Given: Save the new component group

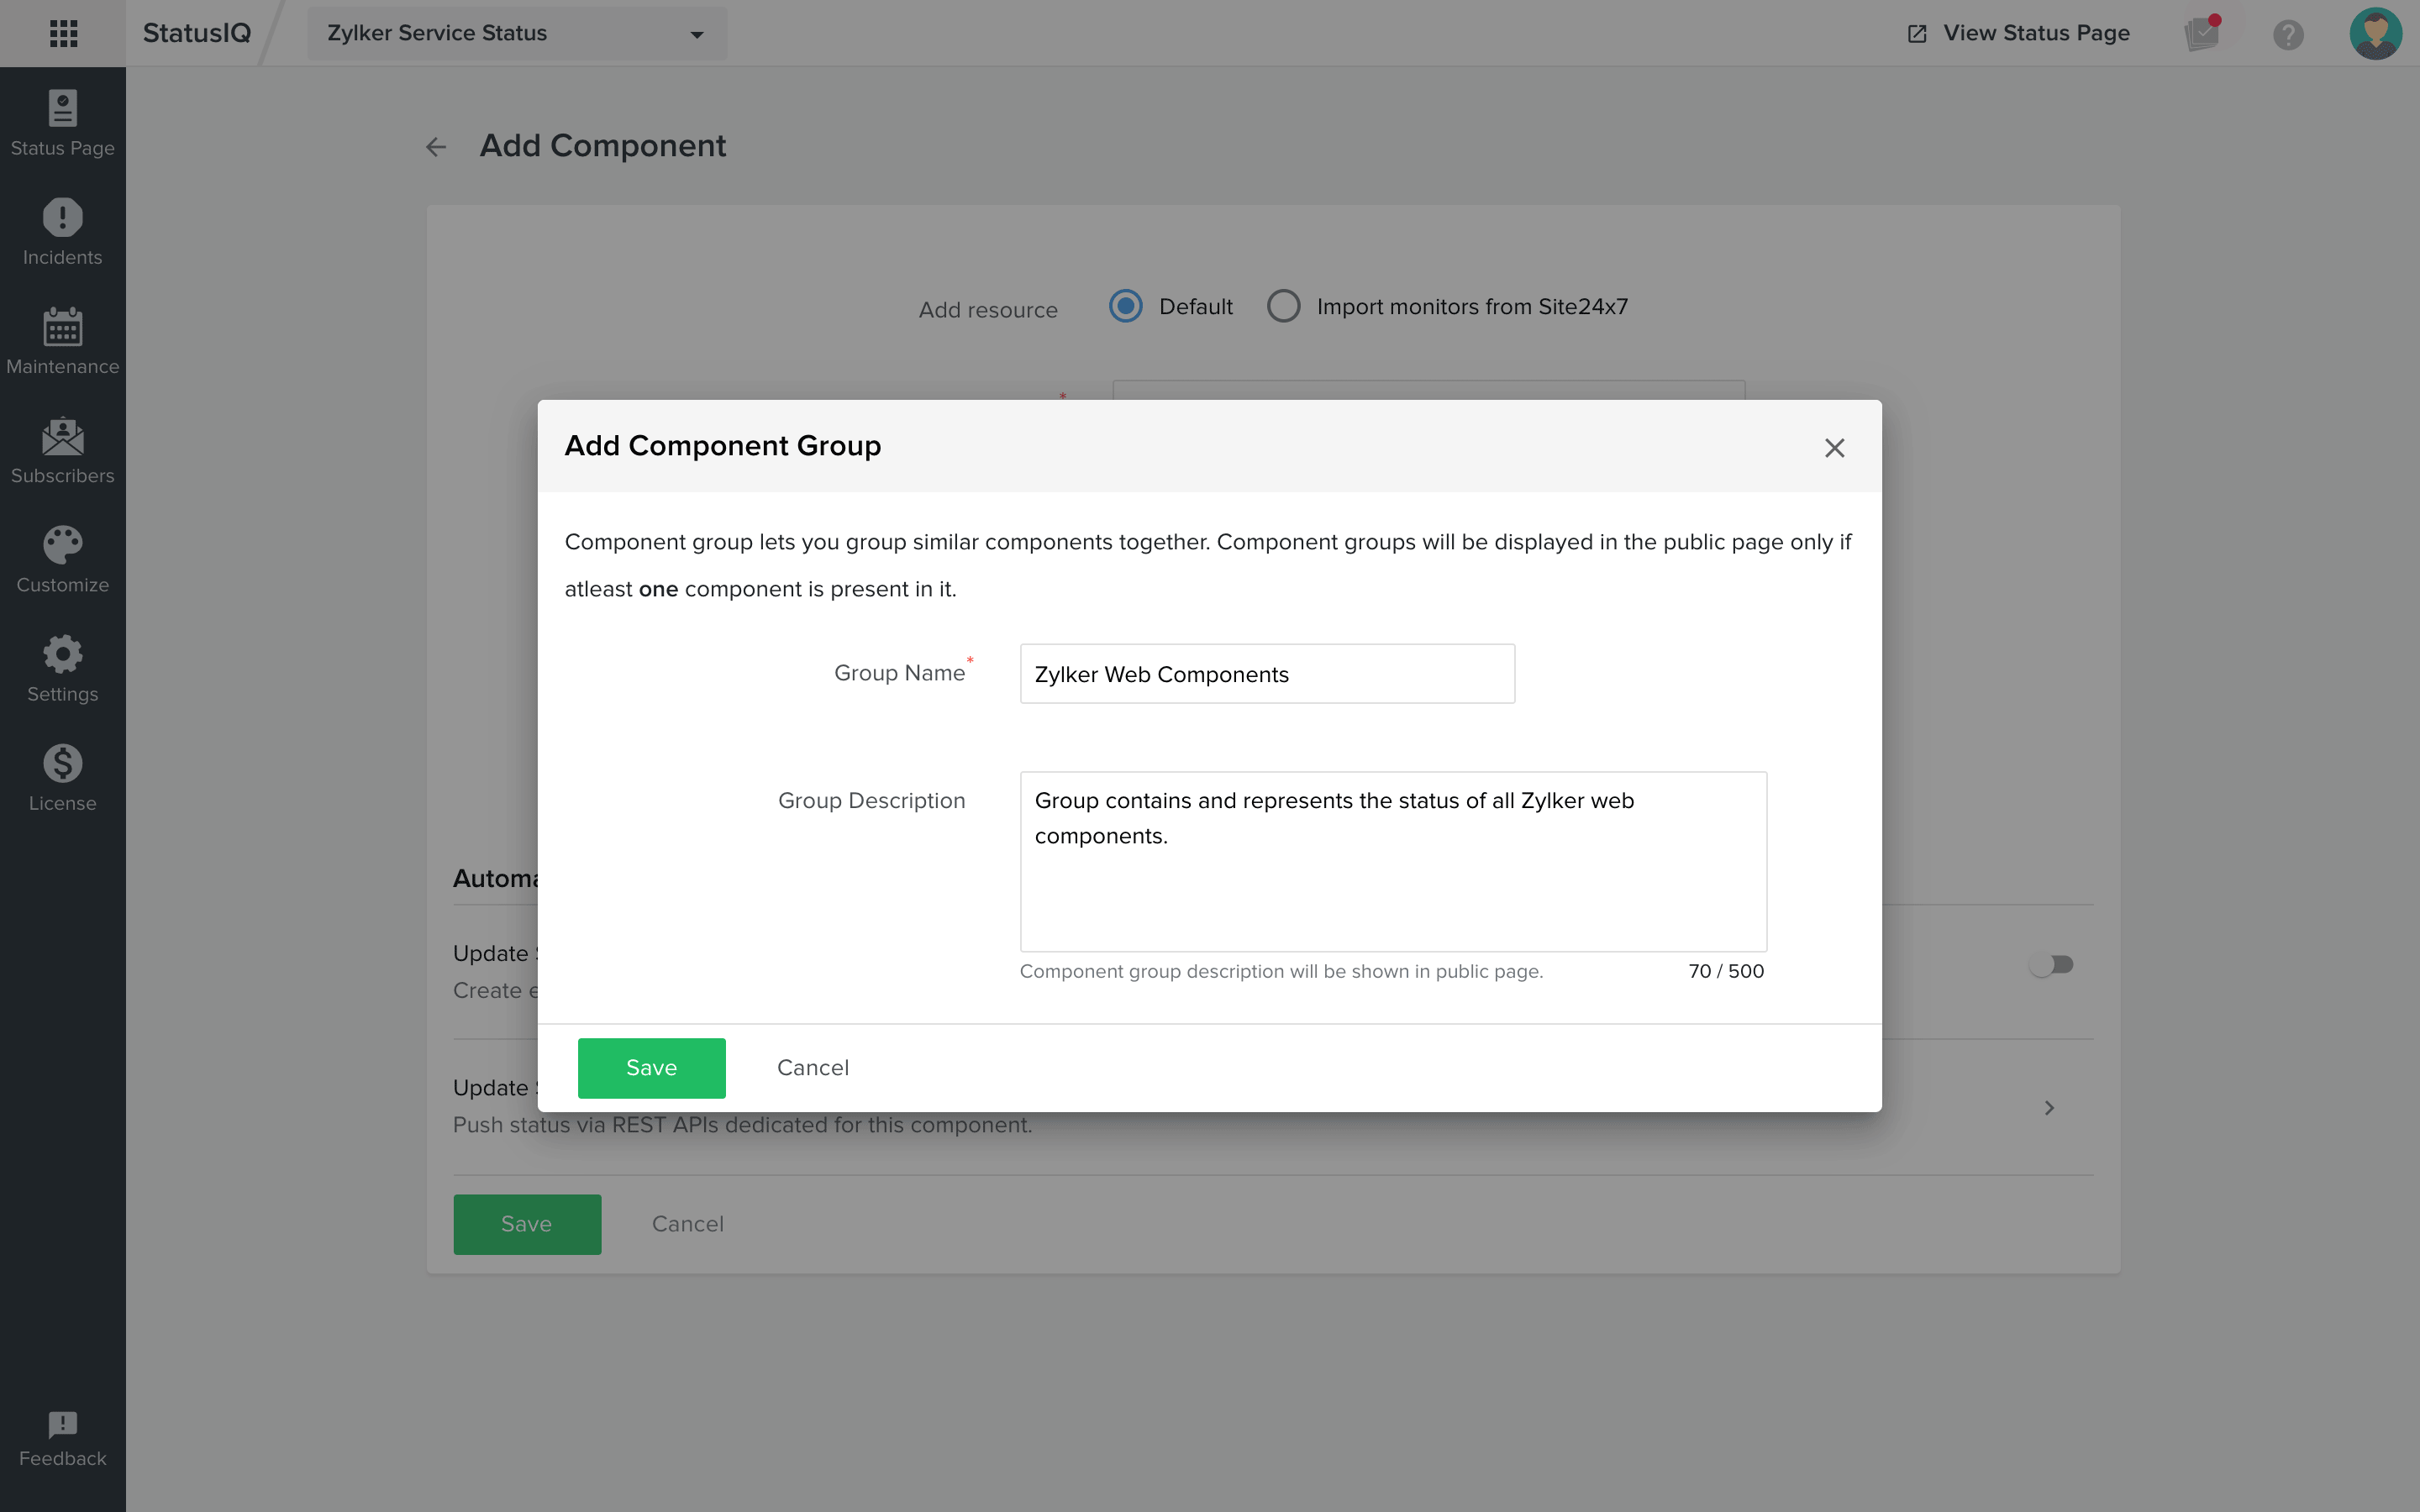Looking at the screenshot, I should tap(651, 1067).
